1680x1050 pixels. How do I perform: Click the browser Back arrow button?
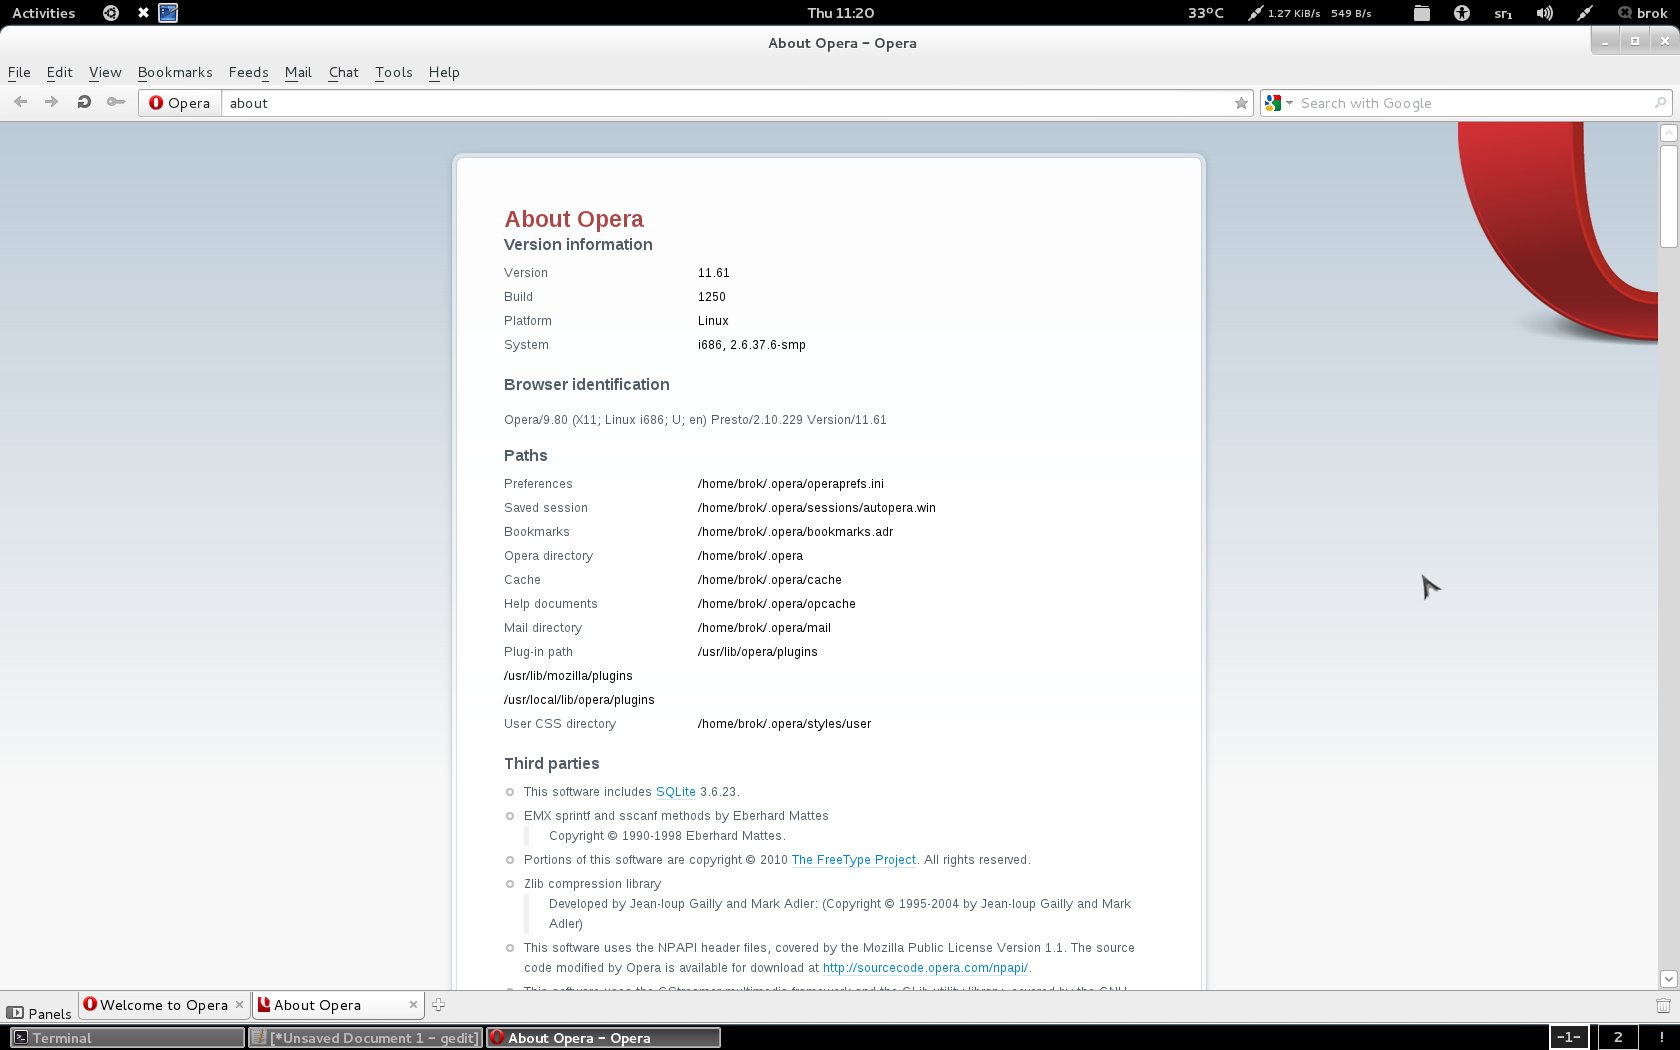click(20, 102)
